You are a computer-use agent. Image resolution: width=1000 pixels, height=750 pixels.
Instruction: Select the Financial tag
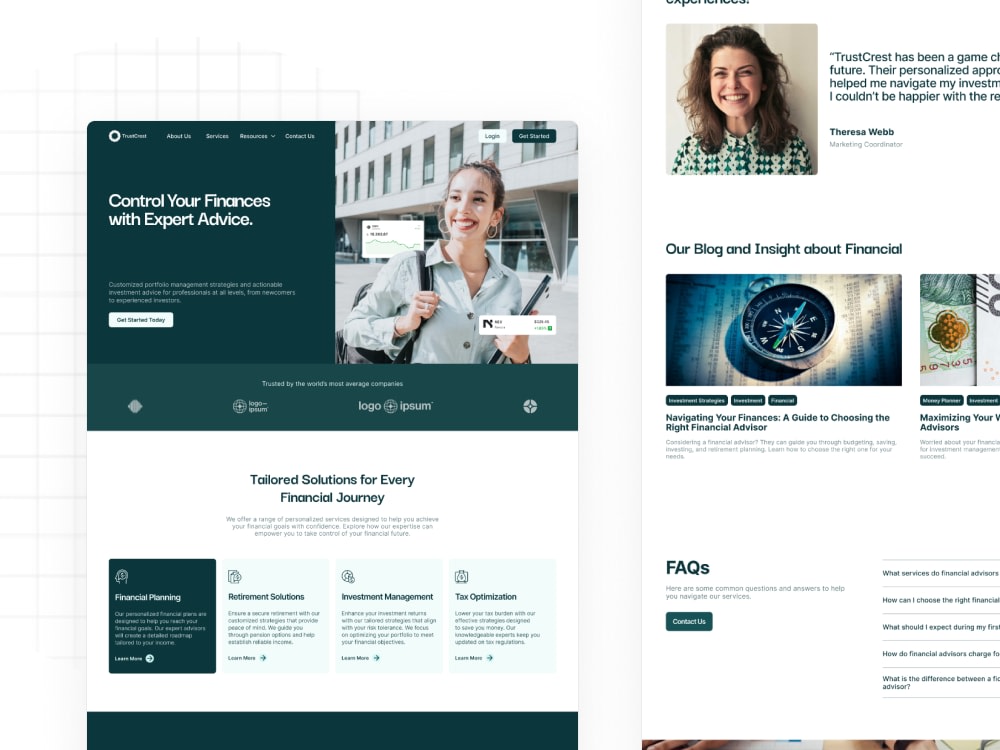[782, 401]
